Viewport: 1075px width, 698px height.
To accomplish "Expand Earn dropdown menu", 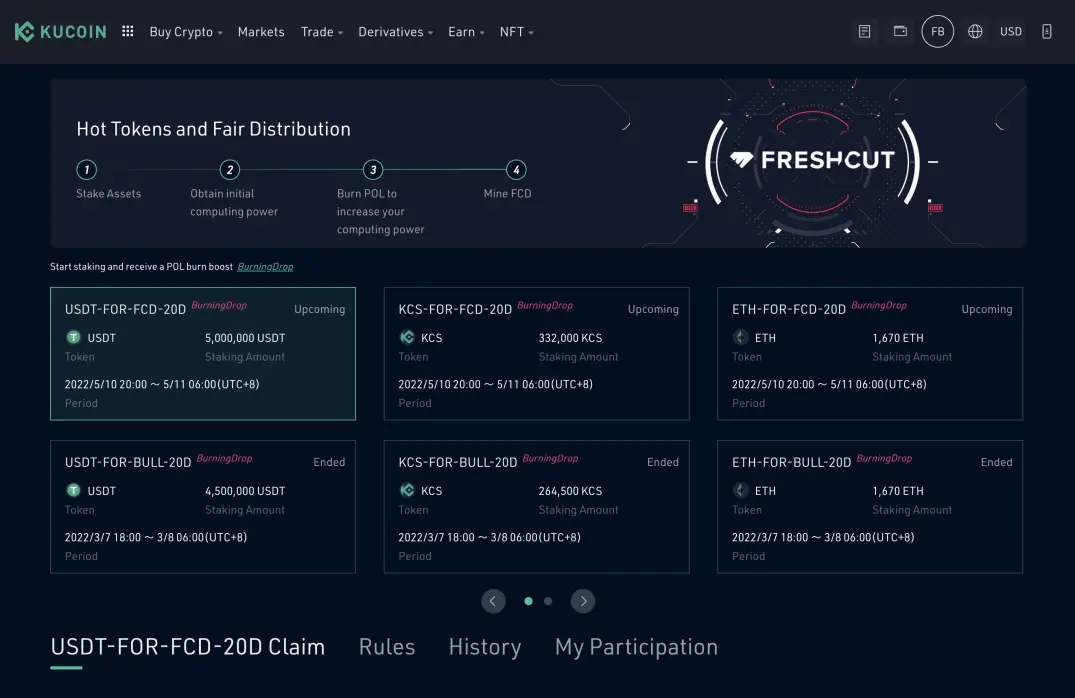I will 466,32.
